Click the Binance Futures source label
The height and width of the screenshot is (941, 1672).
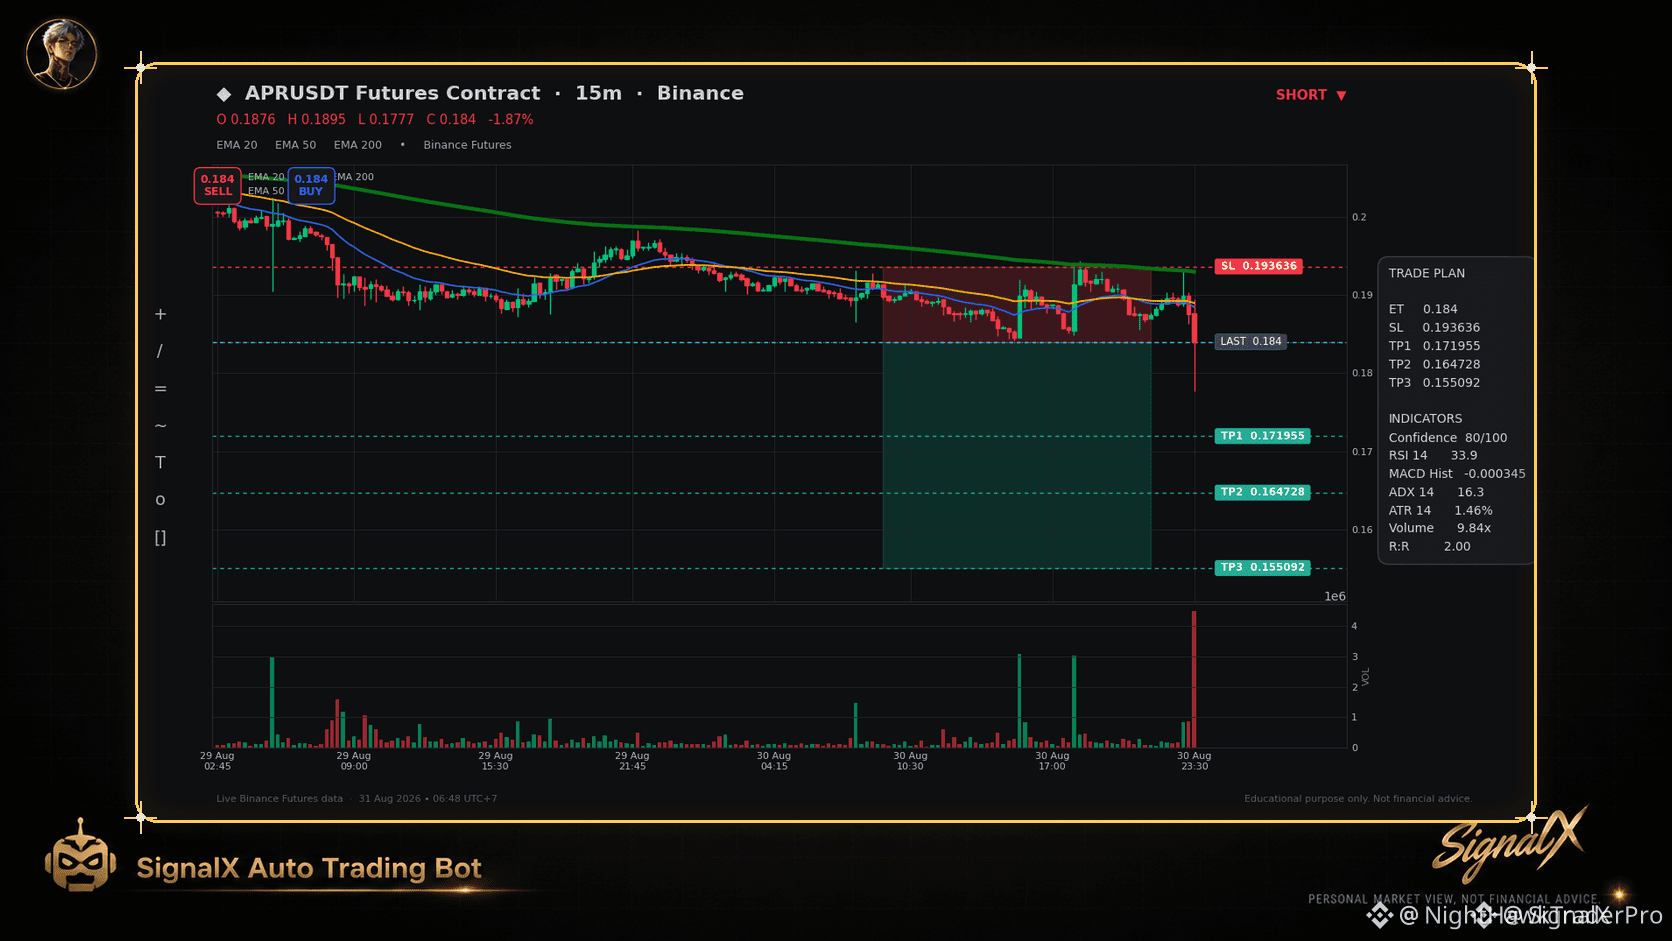(467, 145)
